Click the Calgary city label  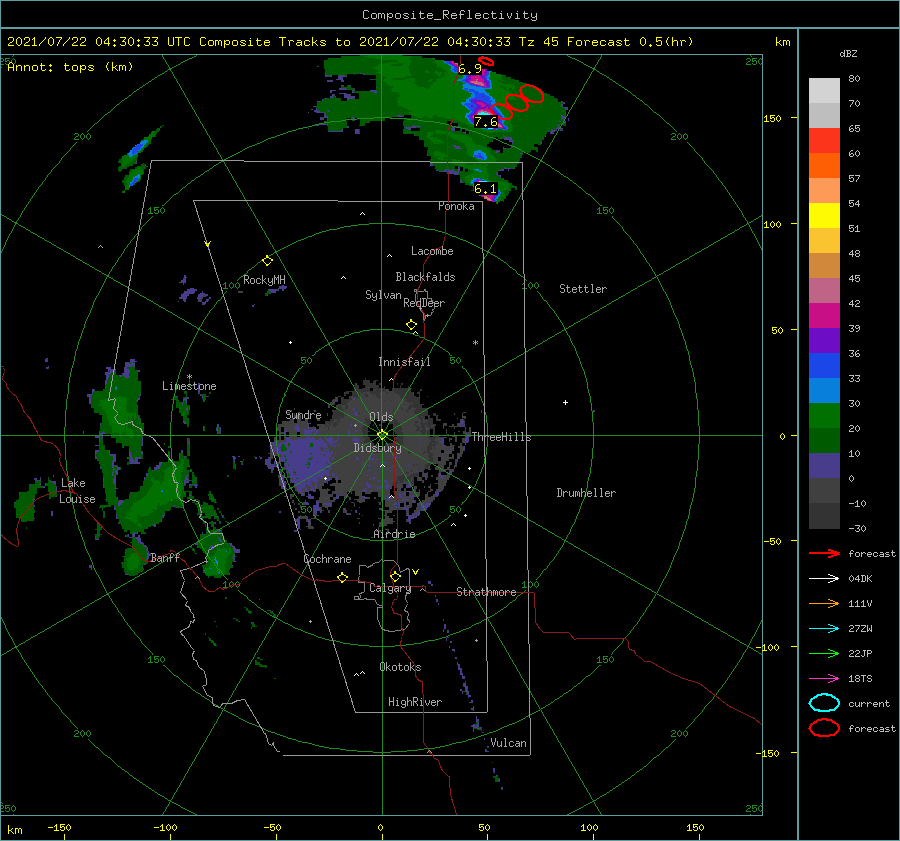click(x=390, y=588)
